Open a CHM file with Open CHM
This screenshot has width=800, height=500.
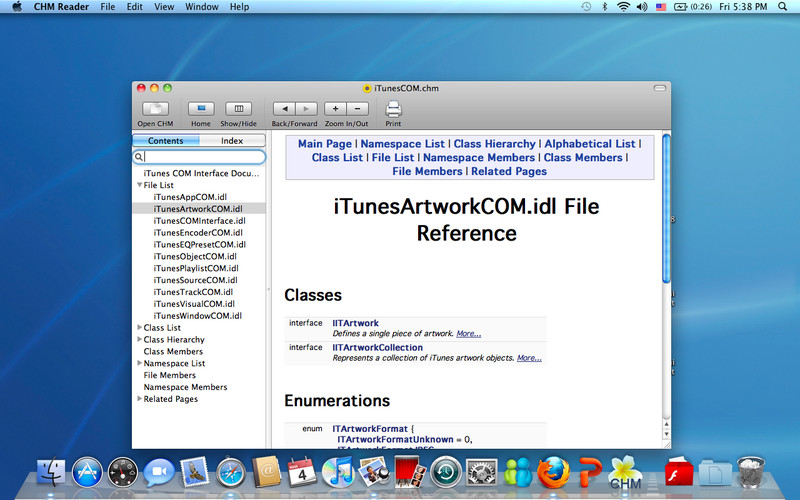[155, 109]
